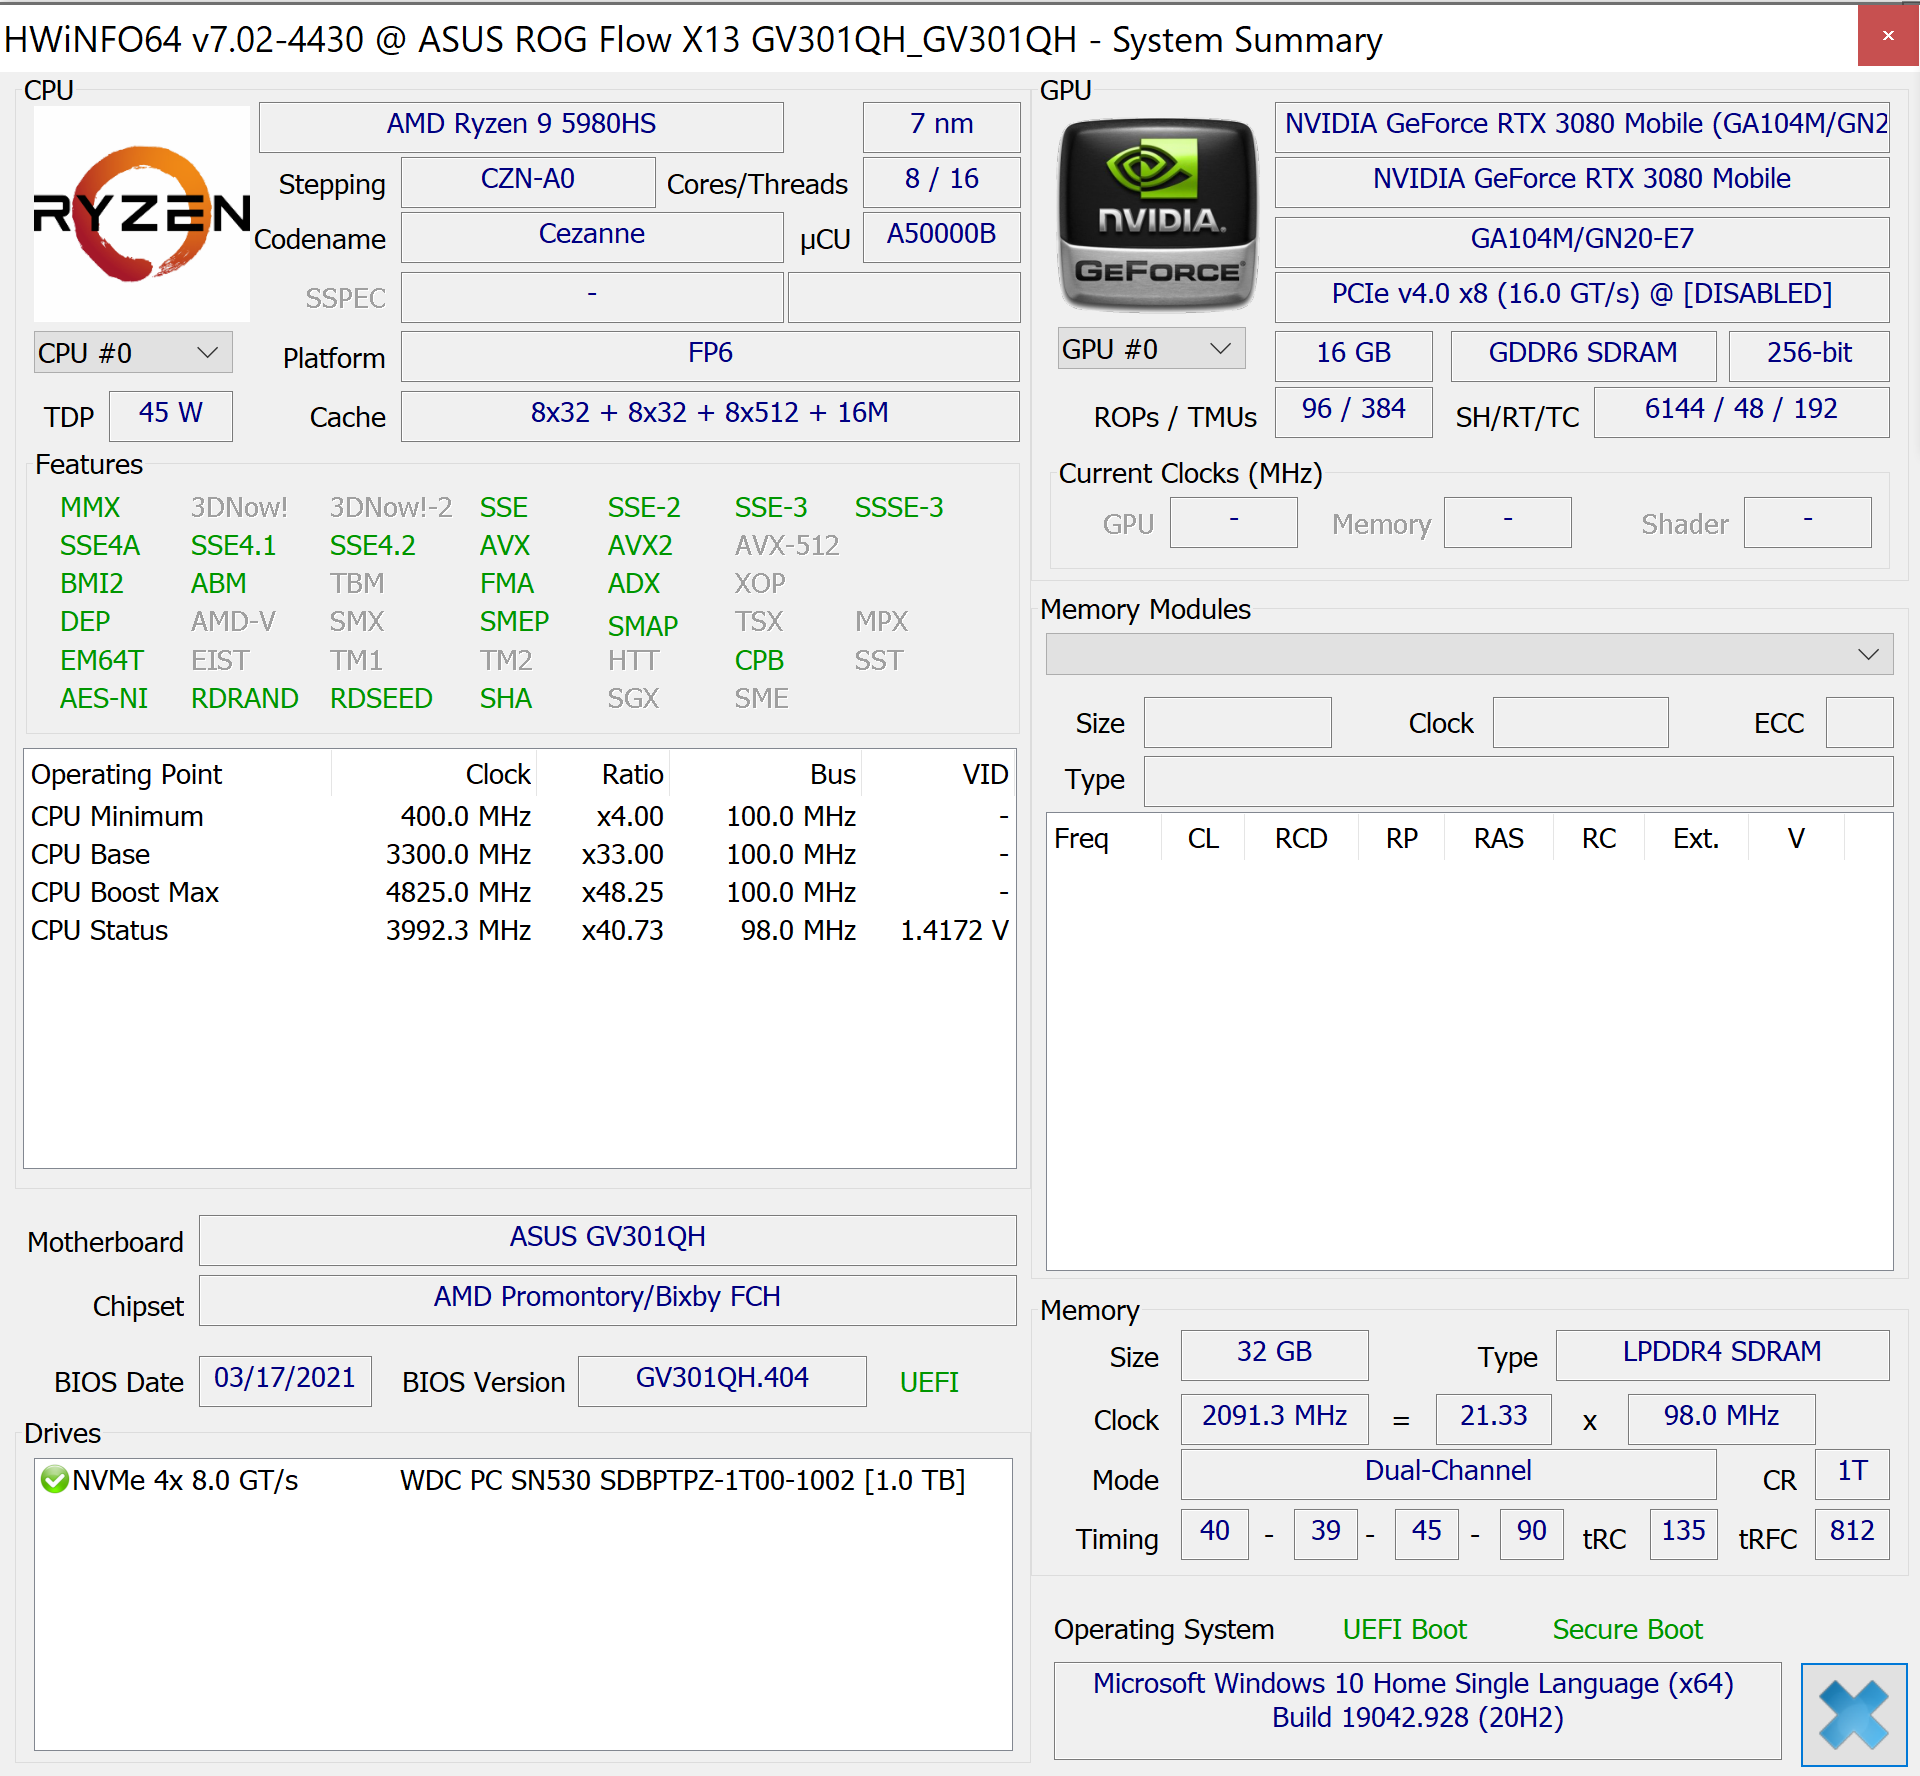Click the tRFC 812 timing value
The height and width of the screenshot is (1776, 1920).
coord(1852,1533)
